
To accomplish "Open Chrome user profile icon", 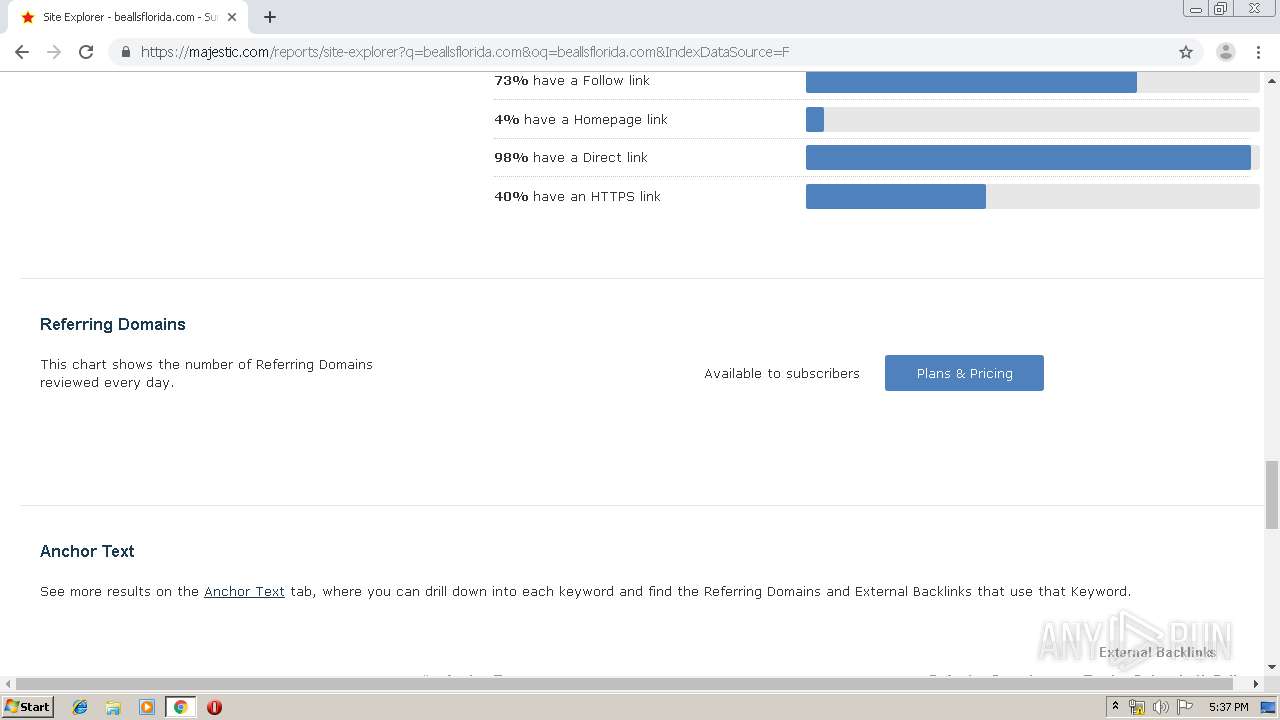I will [x=1225, y=52].
